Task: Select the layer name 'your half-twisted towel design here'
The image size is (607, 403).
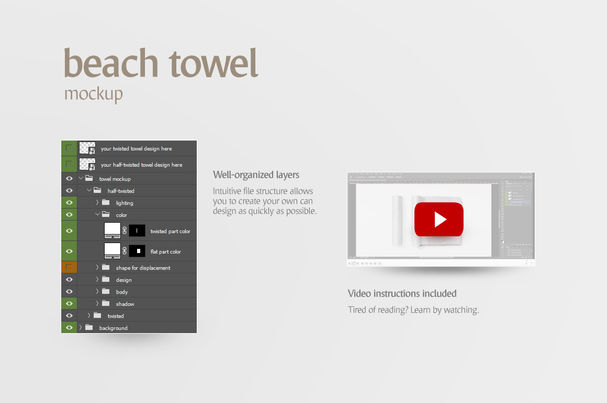Action: pos(141,165)
